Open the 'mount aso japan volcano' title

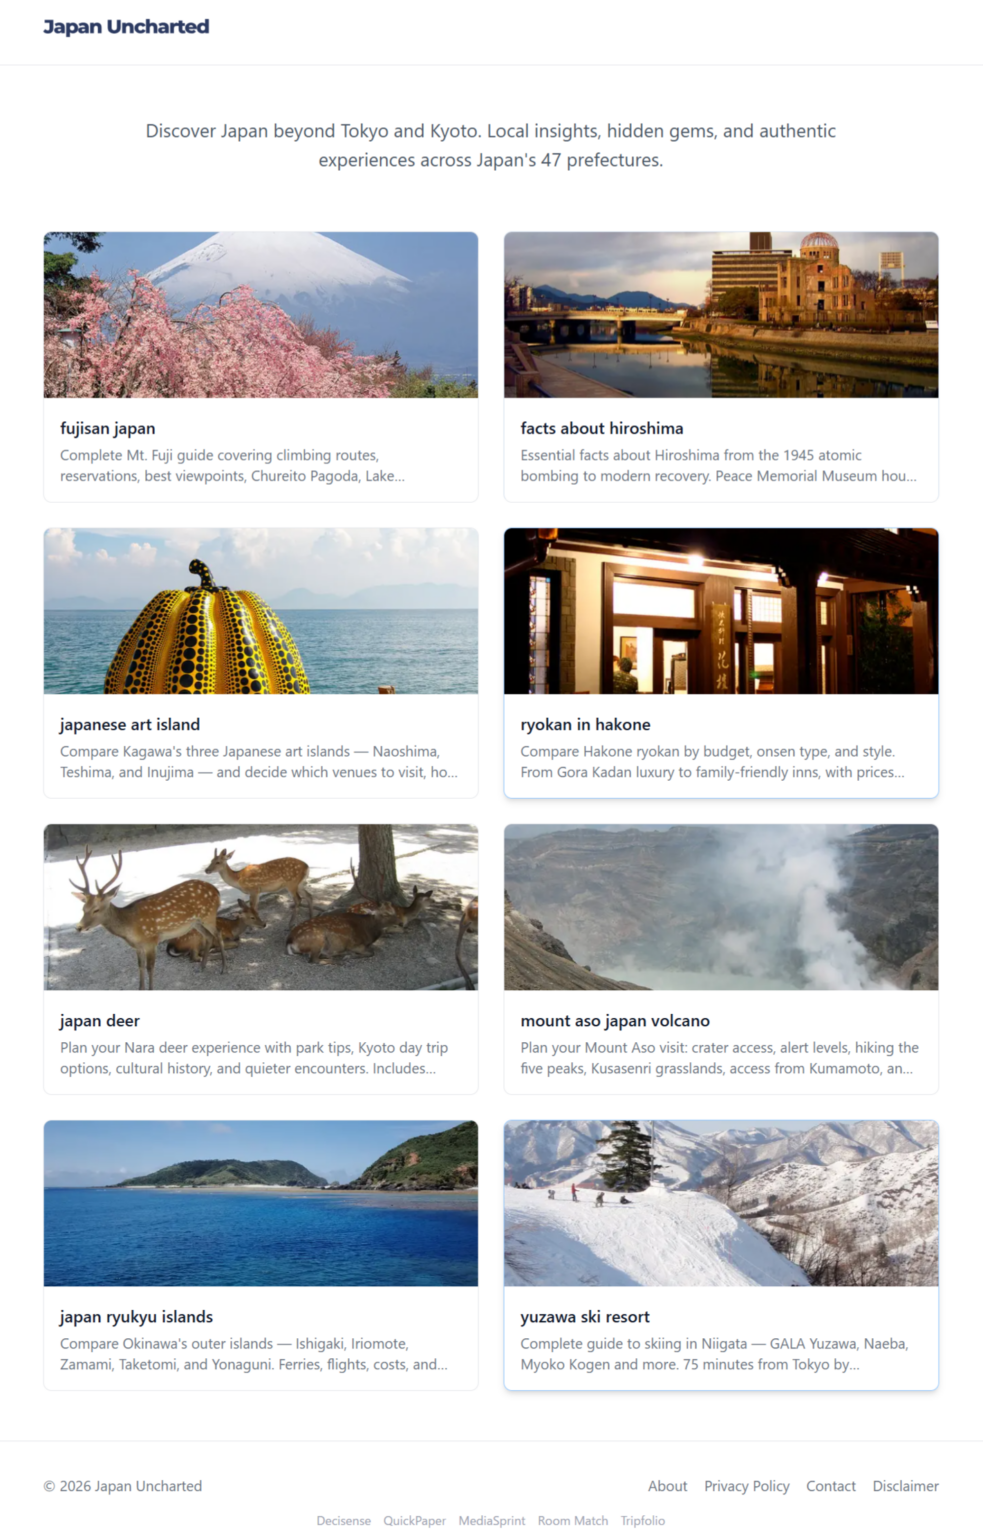615,1020
